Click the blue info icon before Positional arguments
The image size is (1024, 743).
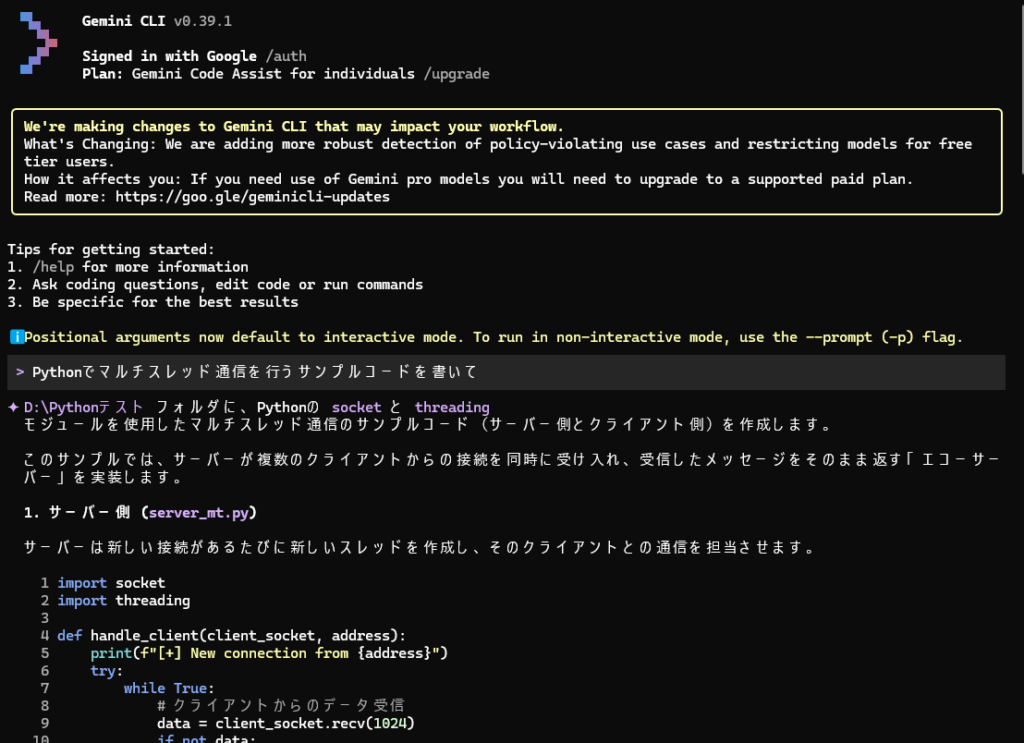[15, 338]
